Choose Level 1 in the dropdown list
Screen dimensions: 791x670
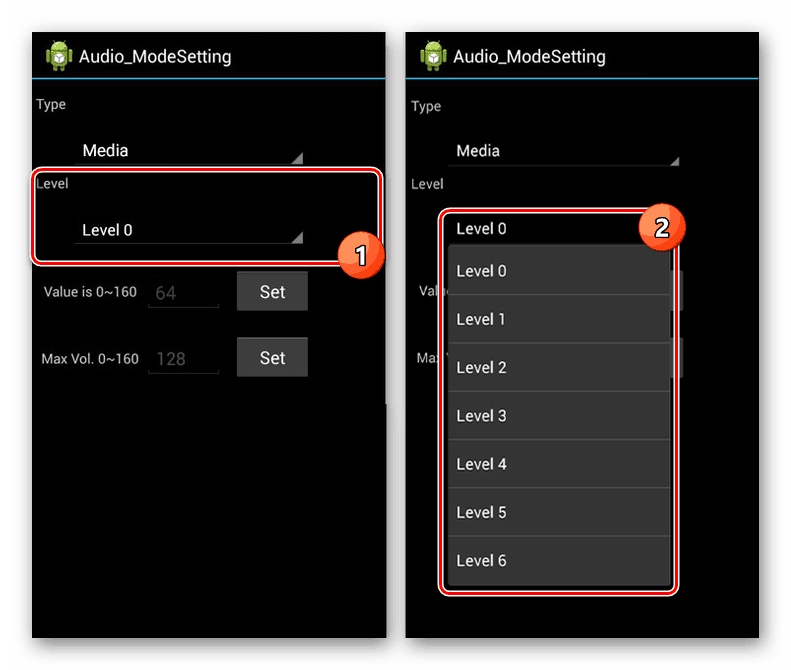coord(559,319)
